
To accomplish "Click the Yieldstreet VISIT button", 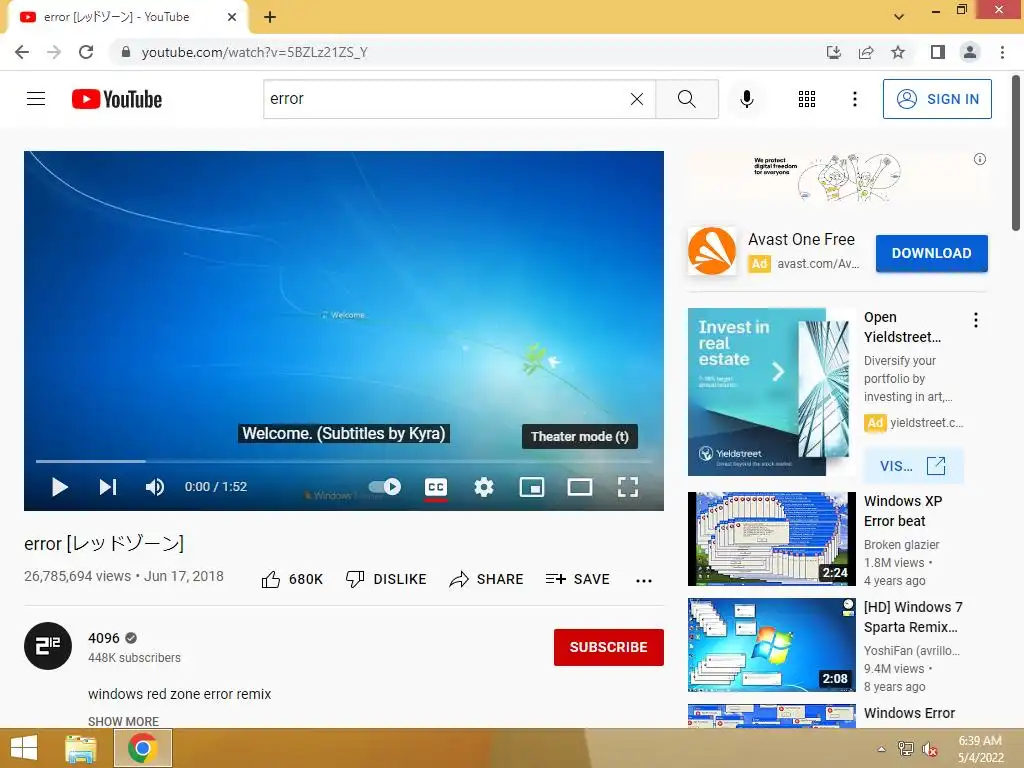I will (x=913, y=466).
